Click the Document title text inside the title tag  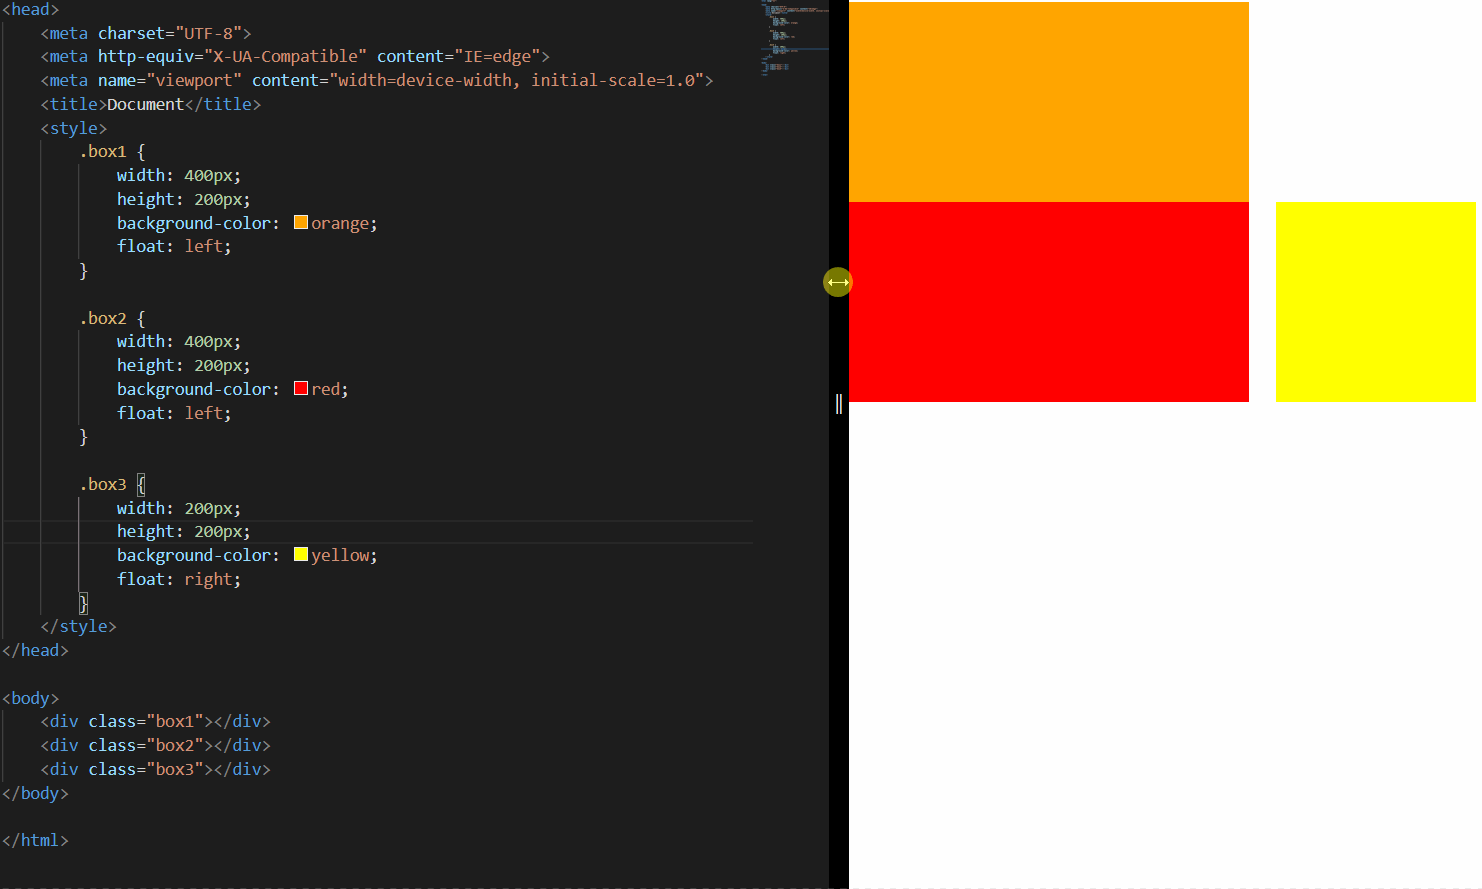point(144,103)
